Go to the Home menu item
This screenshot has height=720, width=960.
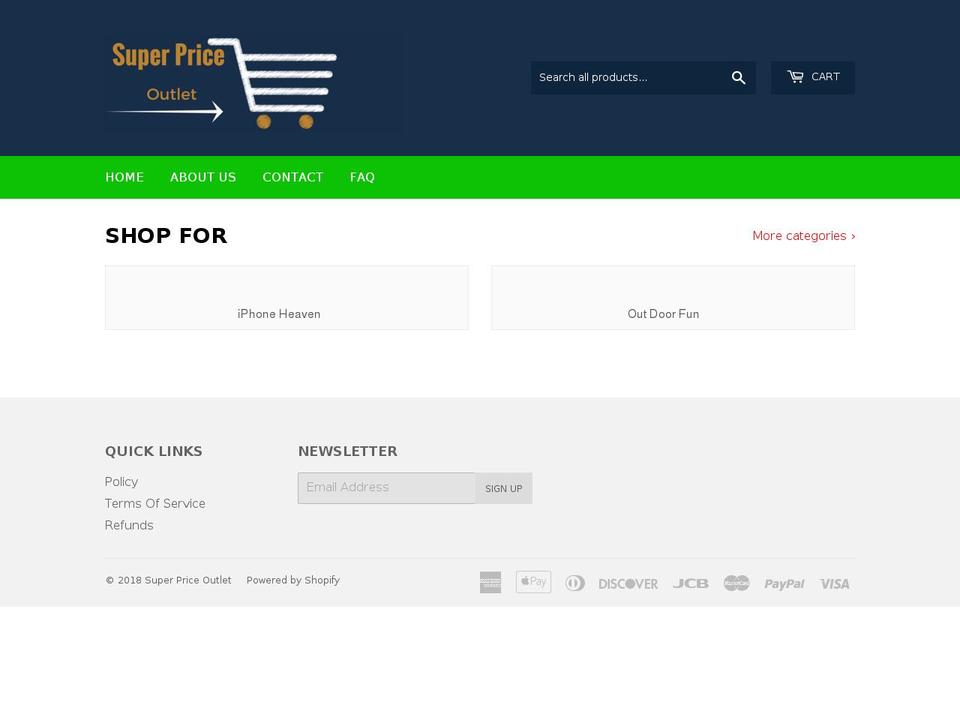coord(124,178)
